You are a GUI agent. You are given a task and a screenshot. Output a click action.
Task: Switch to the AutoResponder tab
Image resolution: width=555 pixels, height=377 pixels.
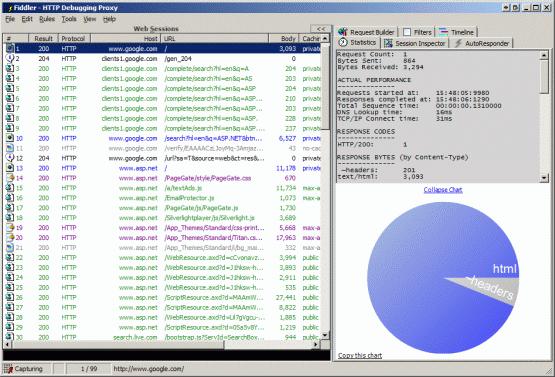[x=482, y=43]
